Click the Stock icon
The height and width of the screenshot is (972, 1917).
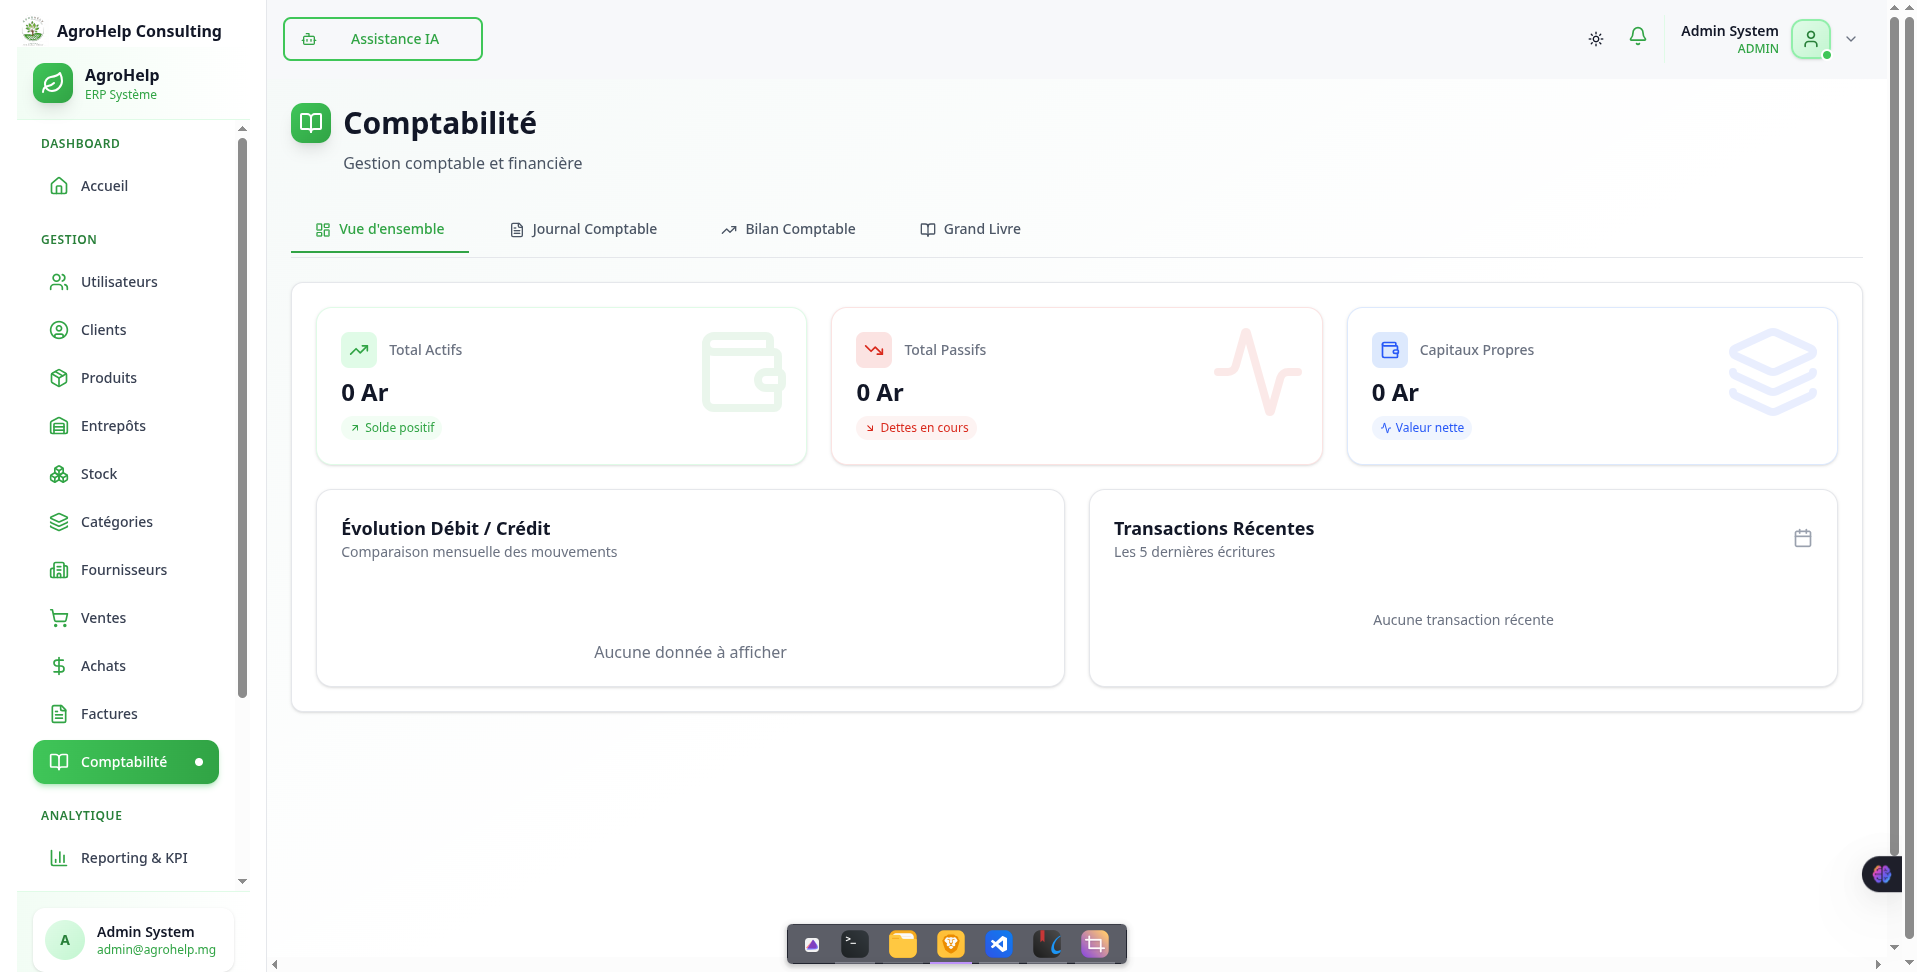[60, 474]
